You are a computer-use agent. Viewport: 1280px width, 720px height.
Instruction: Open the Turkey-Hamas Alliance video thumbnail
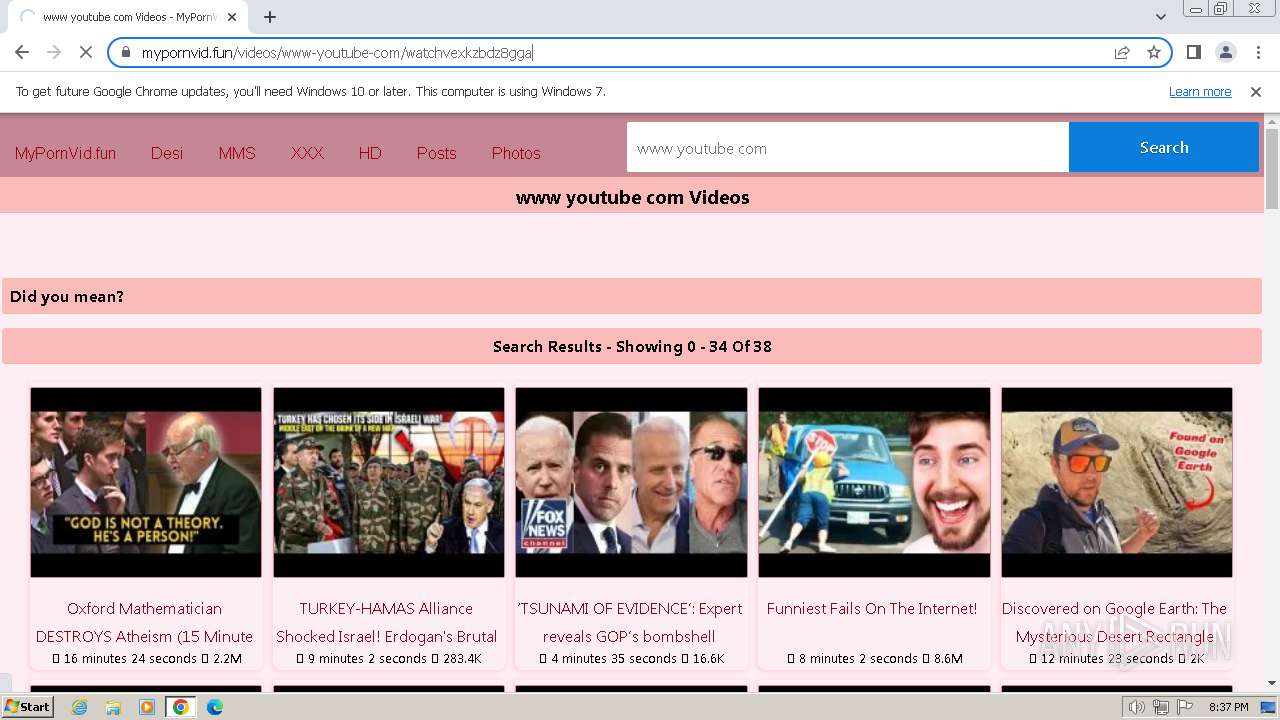pyautogui.click(x=389, y=482)
